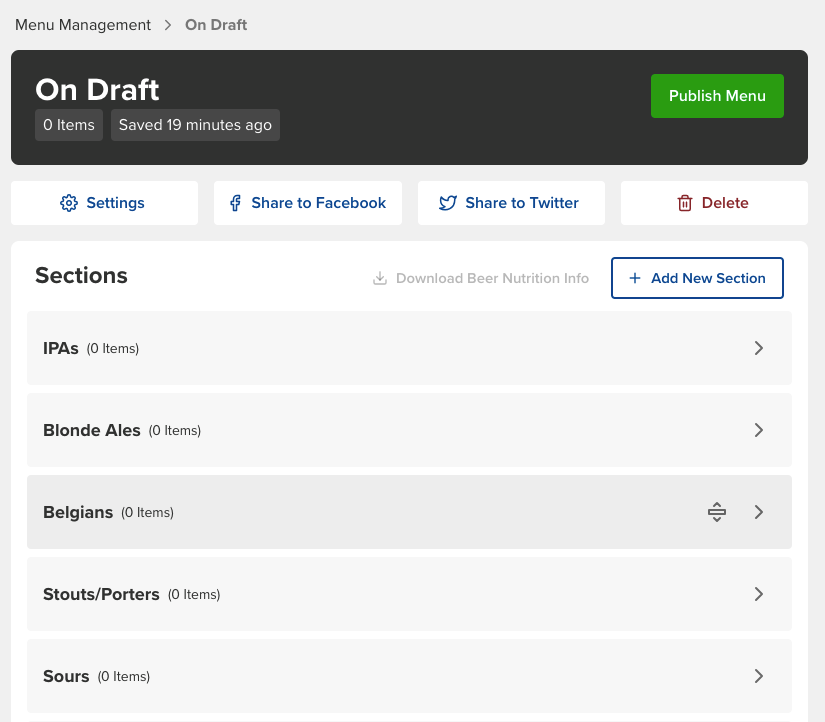825x722 pixels.
Task: Click the Saved 19 minutes ago badge
Action: click(195, 125)
